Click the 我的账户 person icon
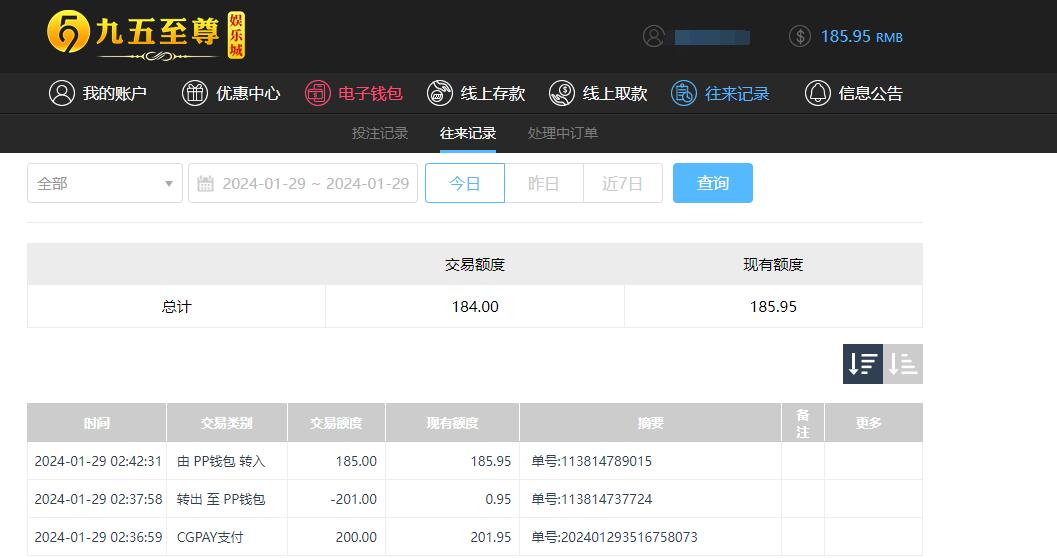The image size is (1057, 558). (61, 93)
